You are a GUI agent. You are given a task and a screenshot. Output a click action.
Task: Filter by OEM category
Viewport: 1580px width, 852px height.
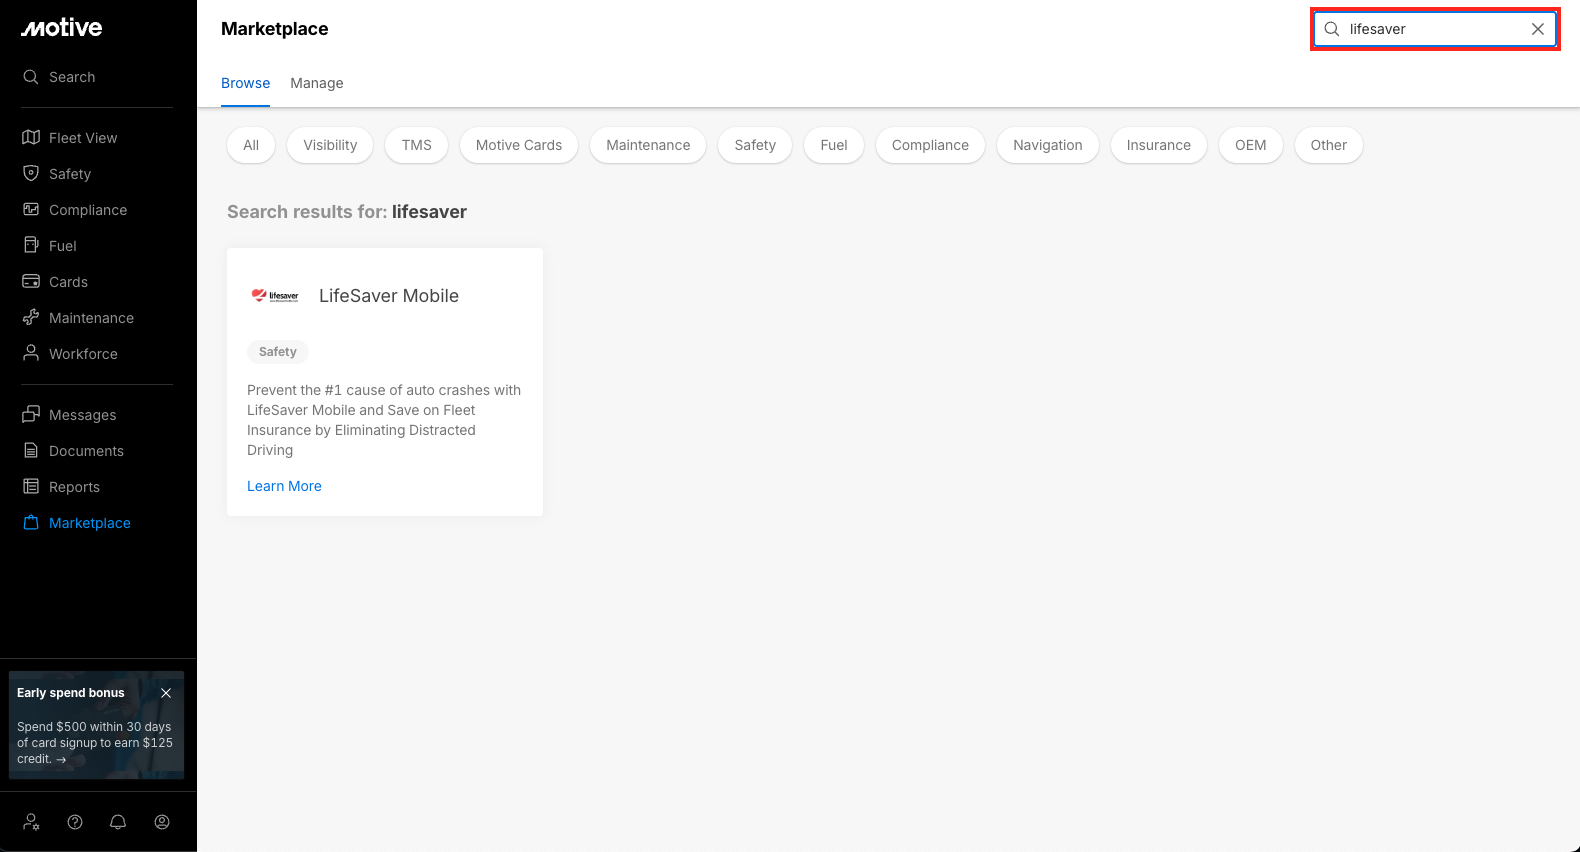[x=1251, y=145]
